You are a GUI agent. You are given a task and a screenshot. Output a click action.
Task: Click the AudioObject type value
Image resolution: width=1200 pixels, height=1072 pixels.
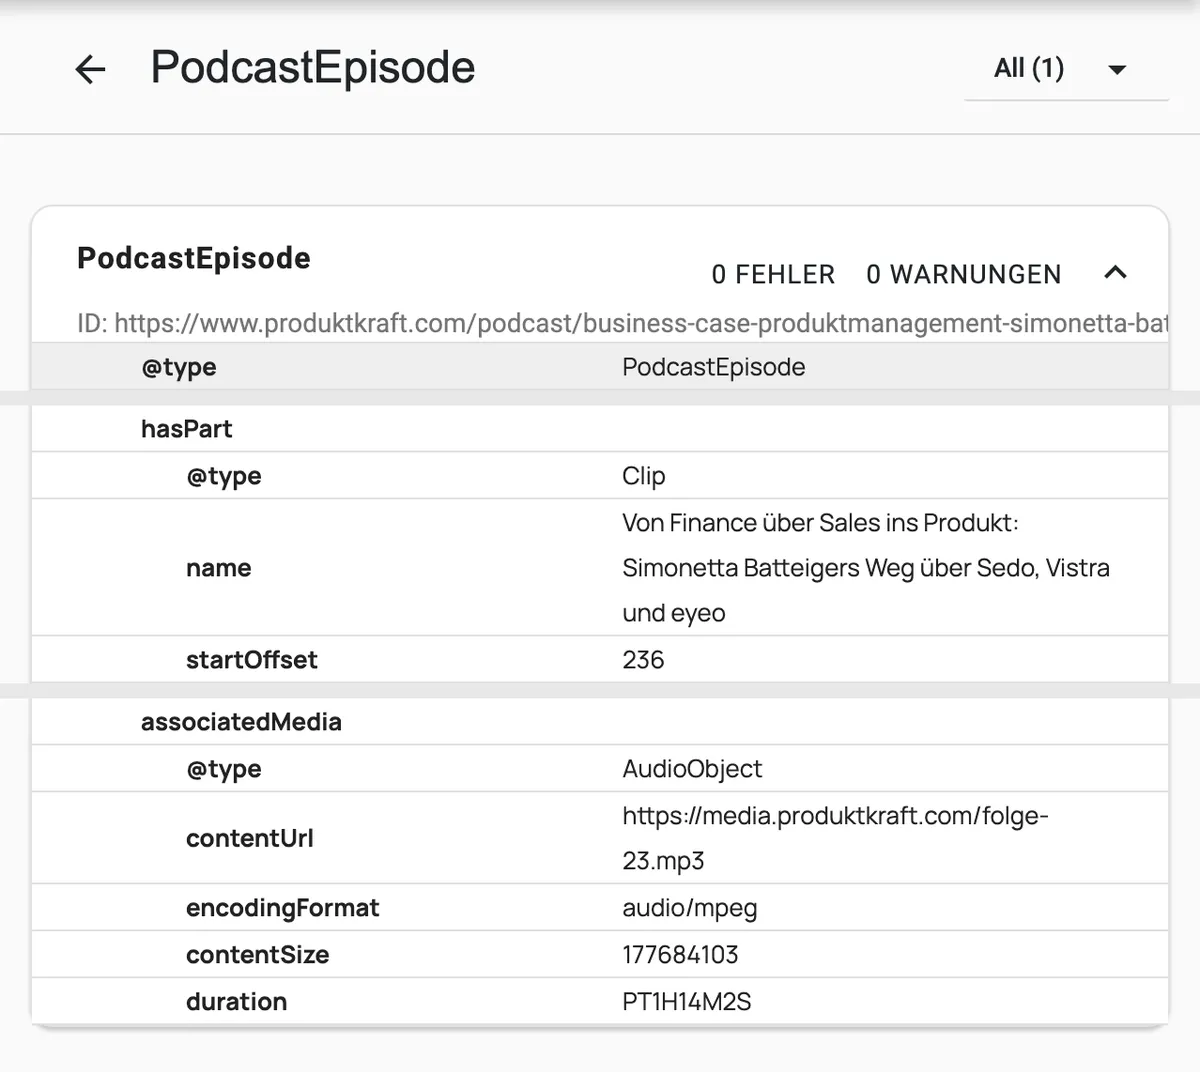pyautogui.click(x=692, y=769)
